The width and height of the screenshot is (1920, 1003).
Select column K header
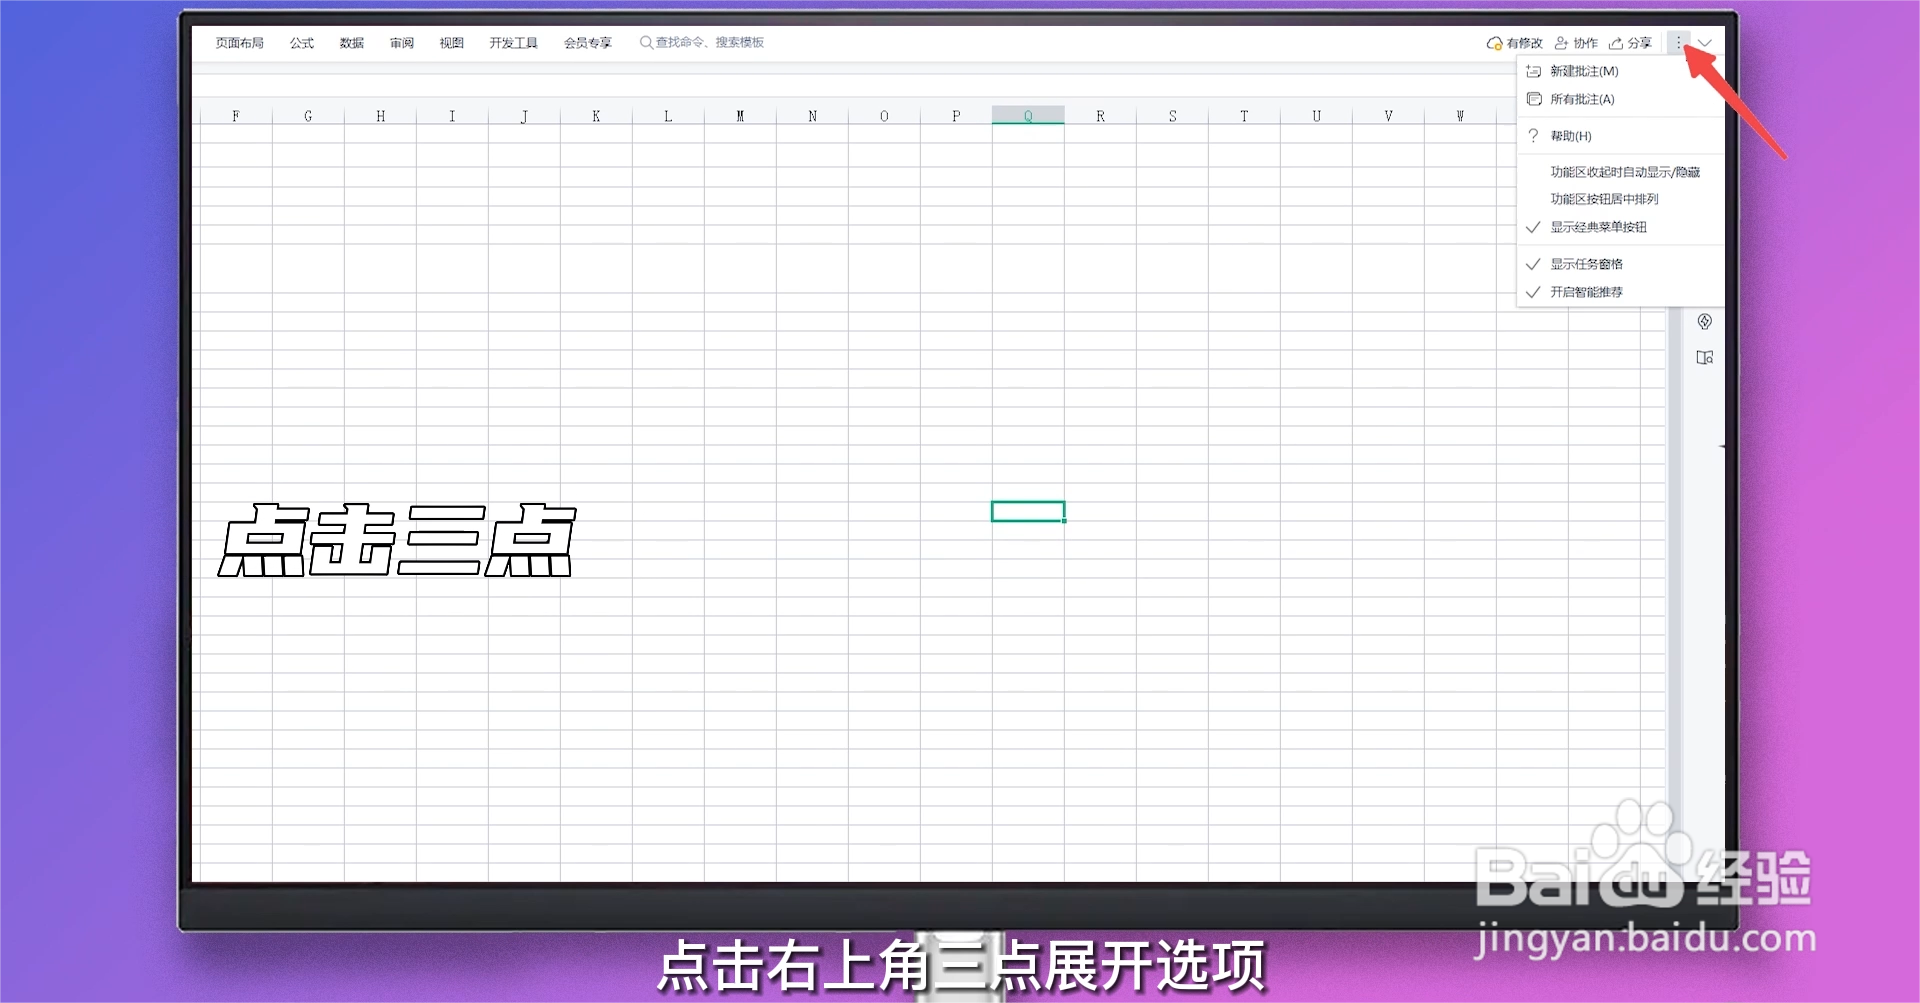click(x=596, y=116)
